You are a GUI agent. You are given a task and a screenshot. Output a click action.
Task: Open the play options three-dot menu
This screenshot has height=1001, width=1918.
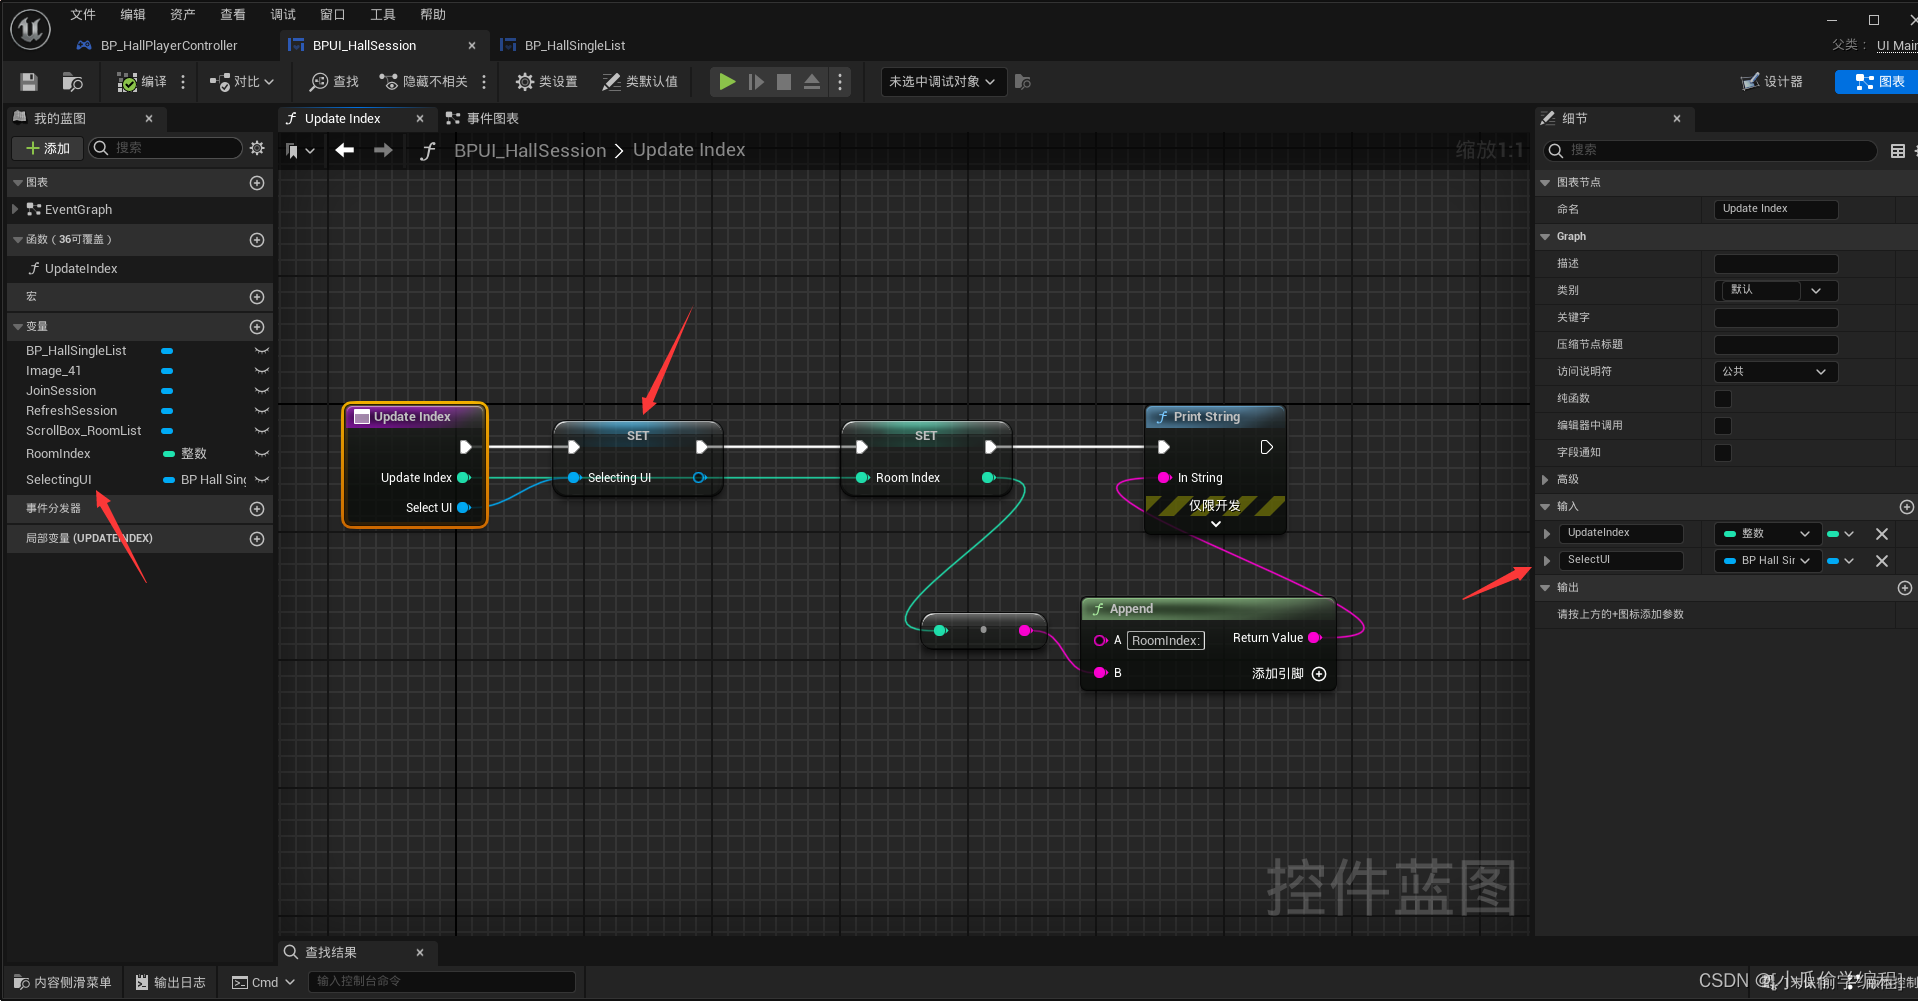pyautogui.click(x=840, y=82)
